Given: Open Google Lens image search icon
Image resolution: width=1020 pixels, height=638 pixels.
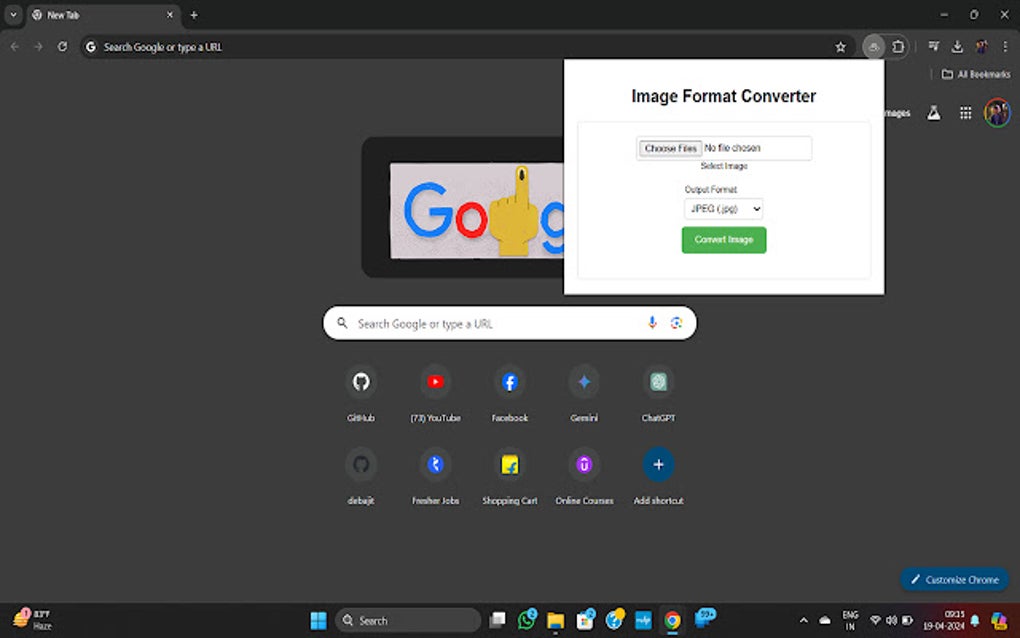Looking at the screenshot, I should [x=677, y=322].
